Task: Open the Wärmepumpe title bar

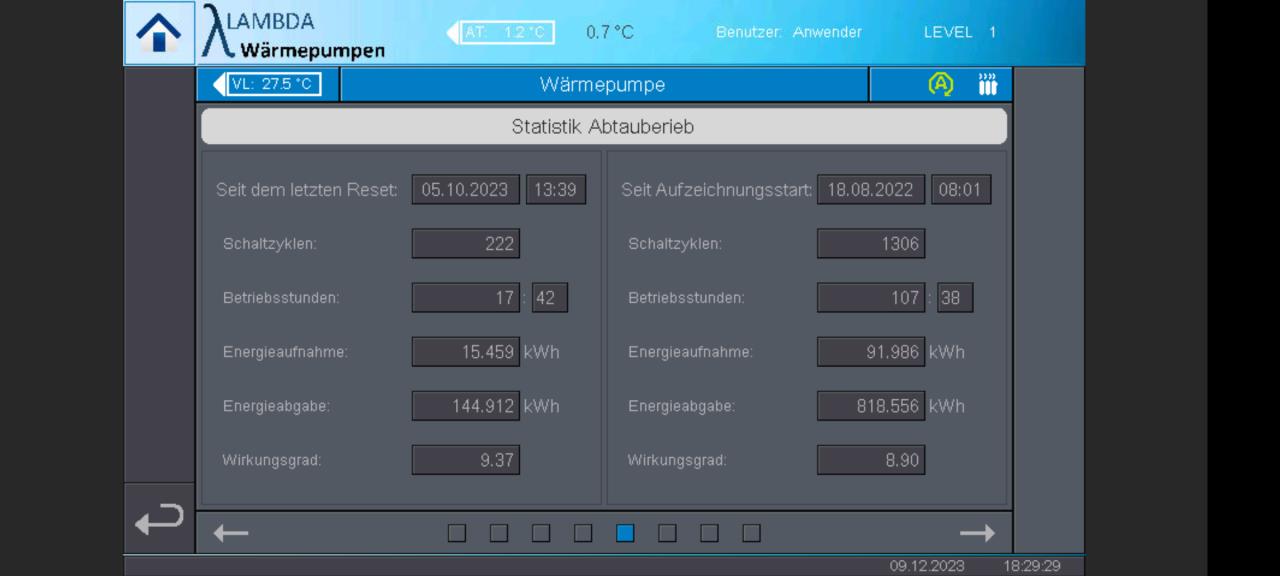Action: click(x=603, y=85)
